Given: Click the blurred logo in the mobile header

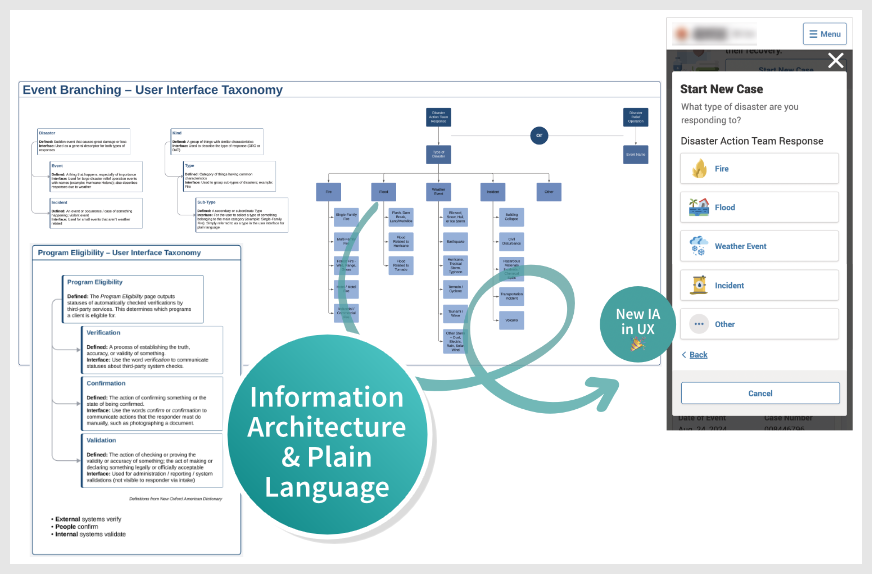Looking at the screenshot, I should point(715,34).
